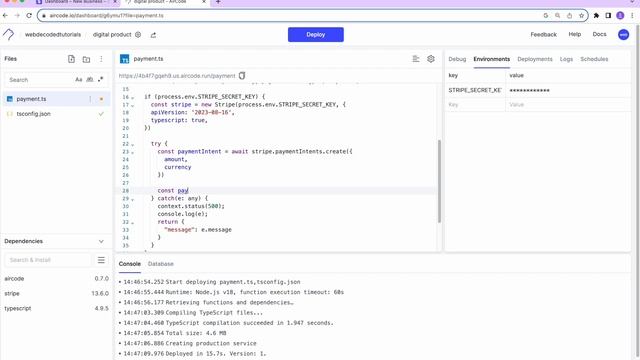Switch to Debug tab
Viewport: 640px width, 360px height.
point(457,59)
